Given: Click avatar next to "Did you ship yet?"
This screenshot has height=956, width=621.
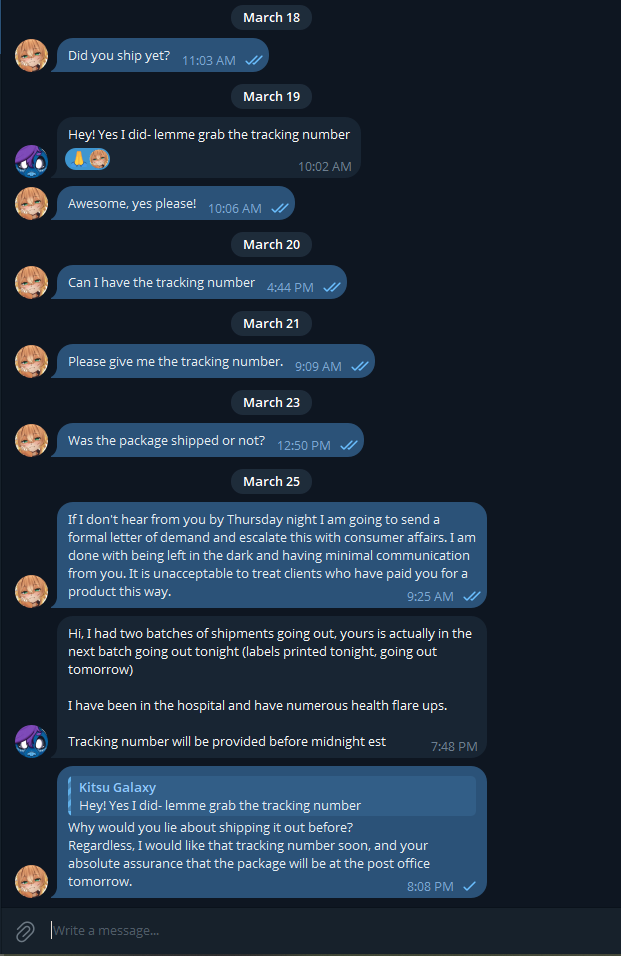Looking at the screenshot, I should [x=31, y=55].
